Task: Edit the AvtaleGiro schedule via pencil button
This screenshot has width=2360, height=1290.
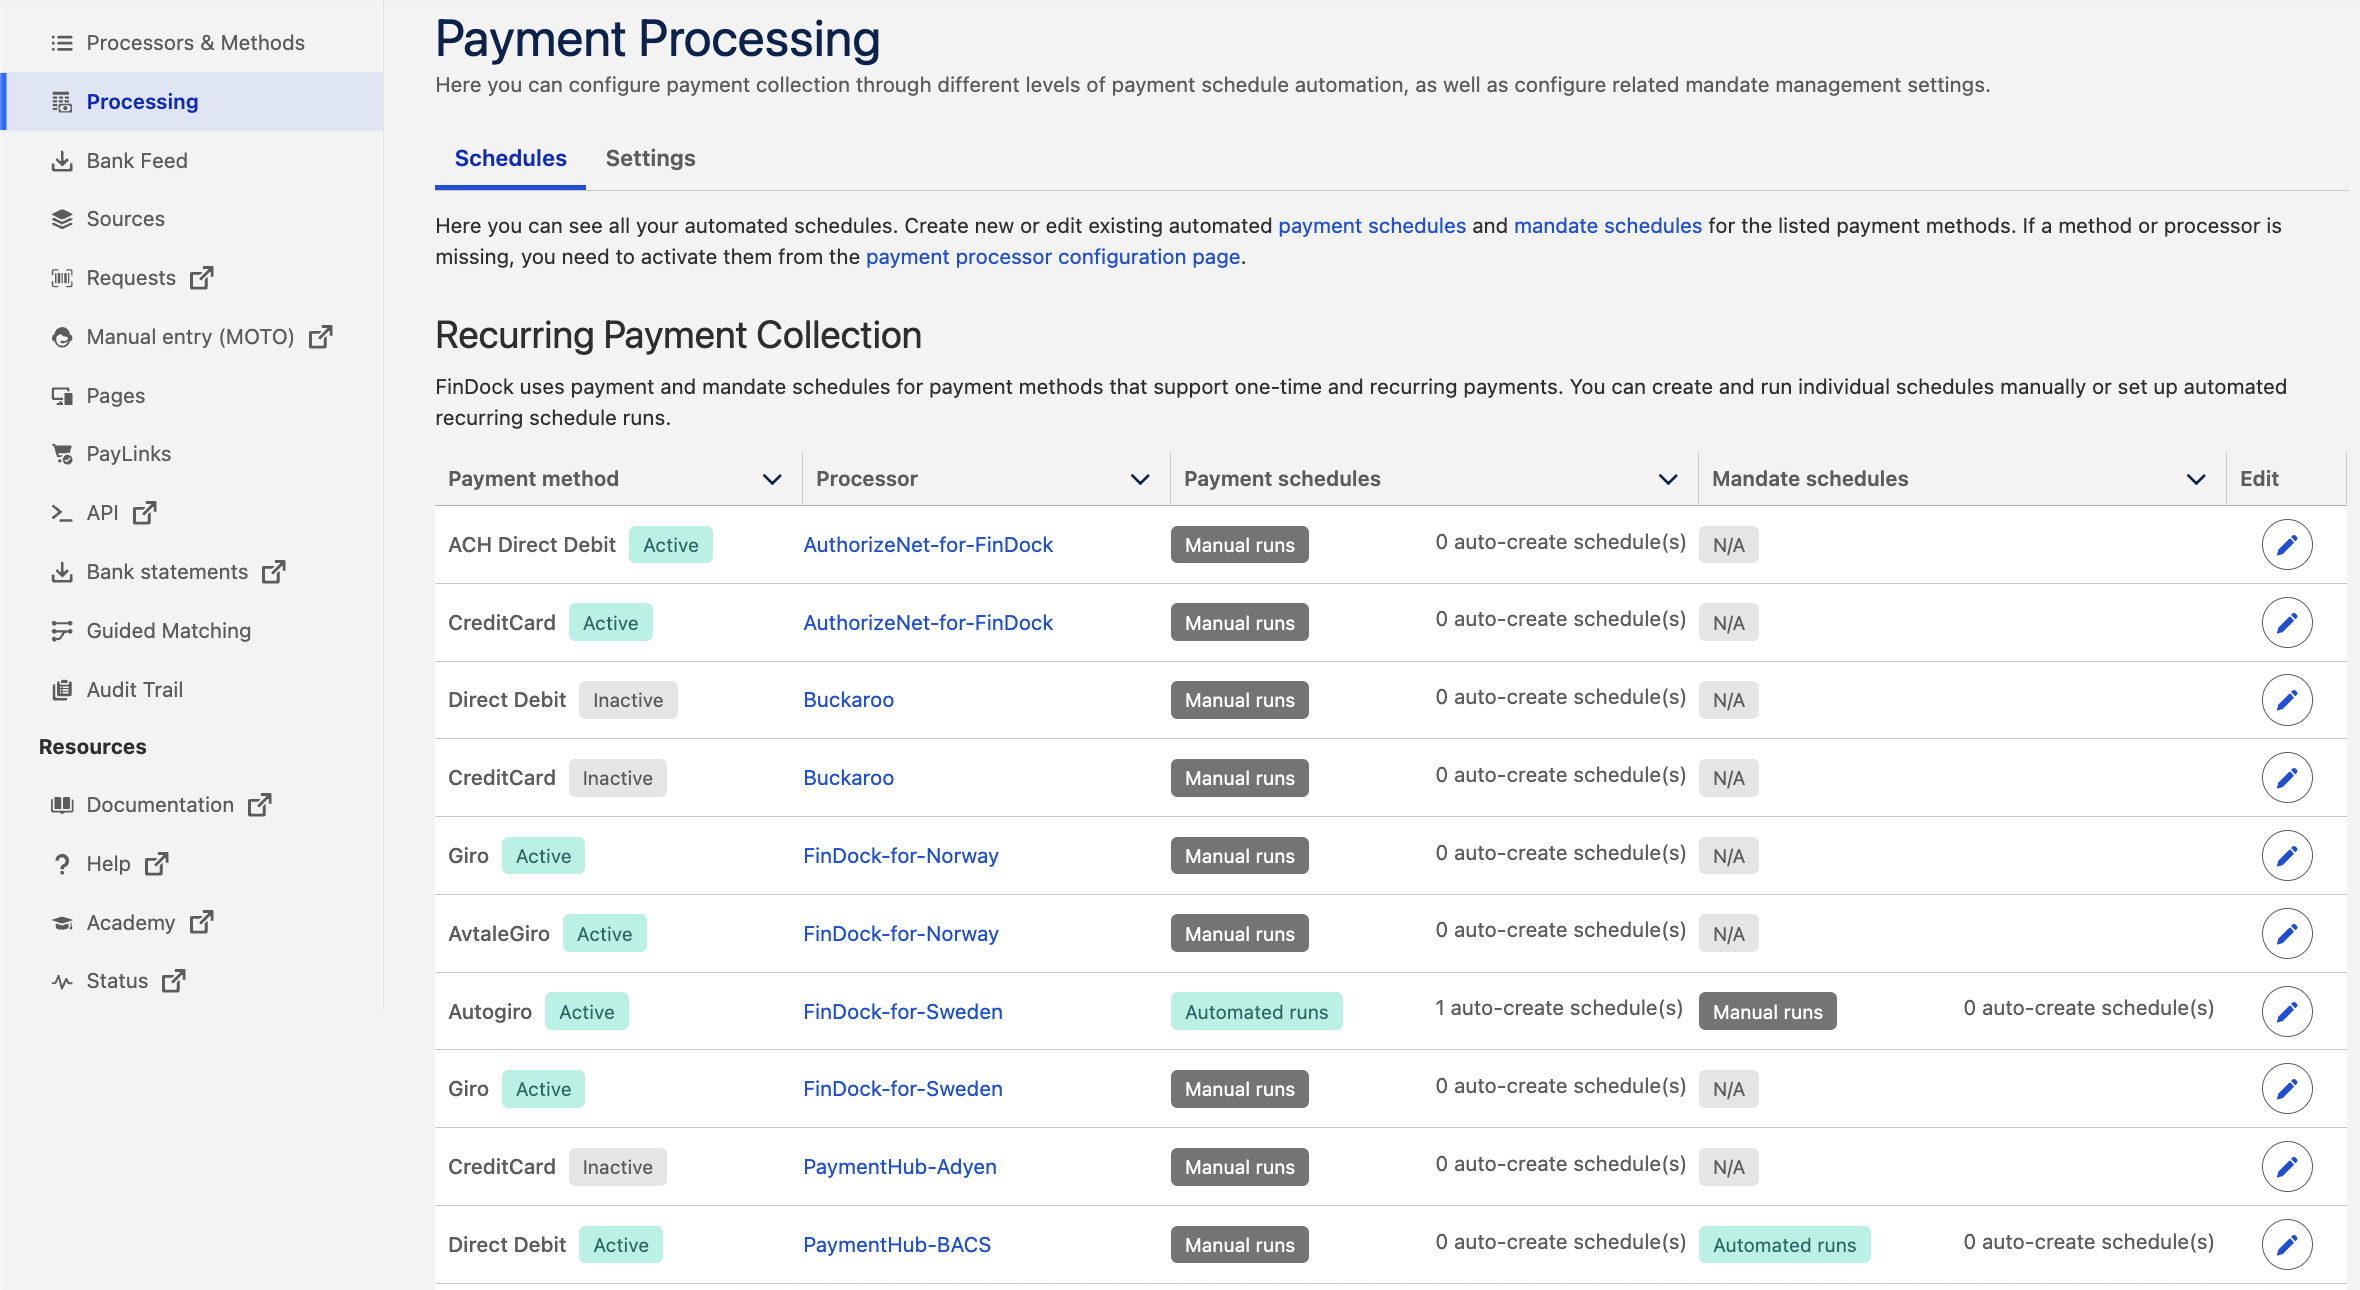Action: [x=2287, y=933]
